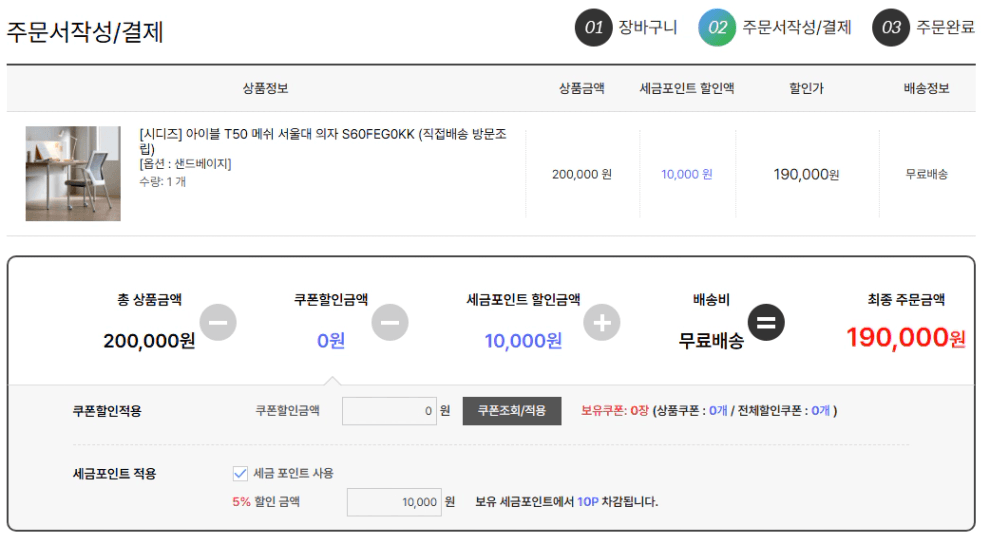This screenshot has width=990, height=544.
Task: Click the 쿠폰할인금액 input field
Action: tap(389, 411)
